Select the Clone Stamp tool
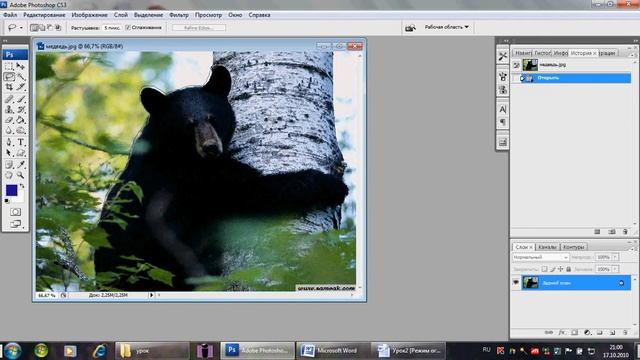The width and height of the screenshot is (640, 360). tap(9, 109)
